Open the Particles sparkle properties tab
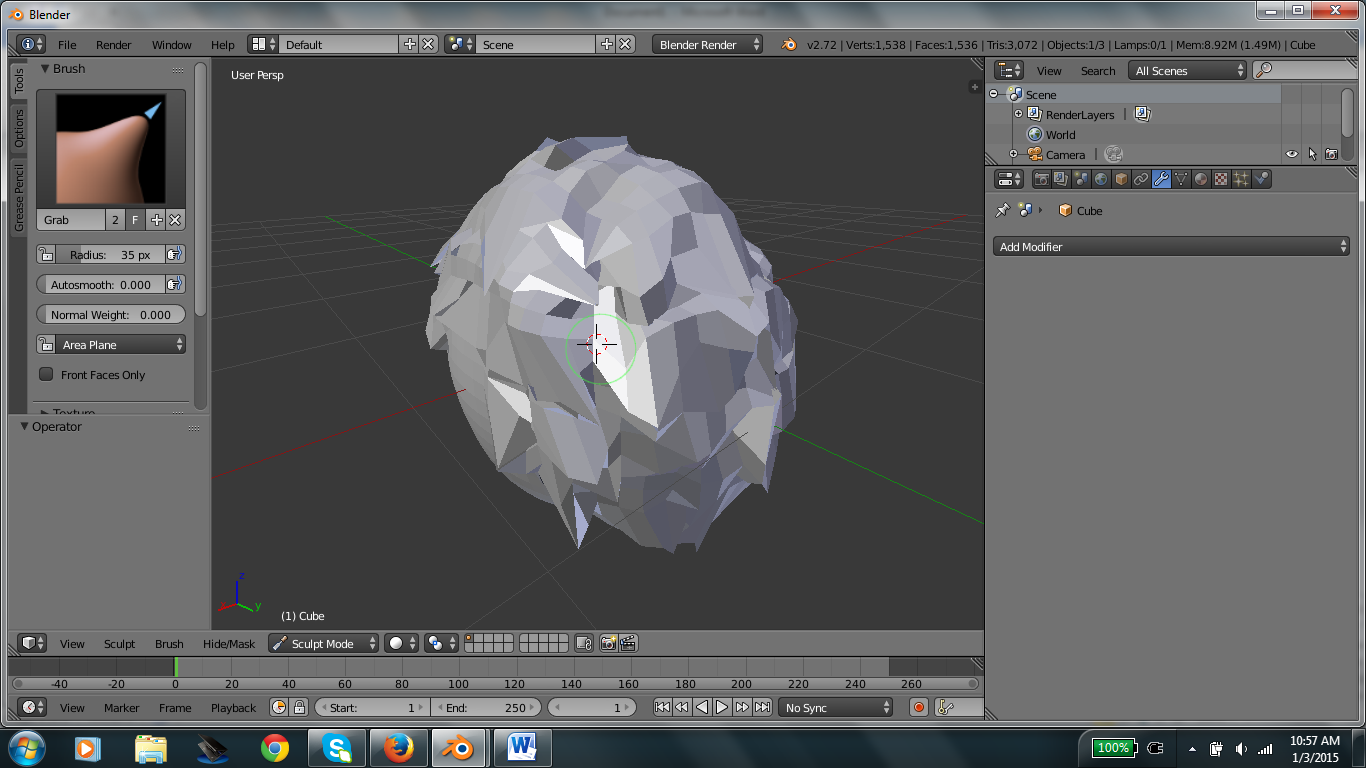 coord(1241,179)
